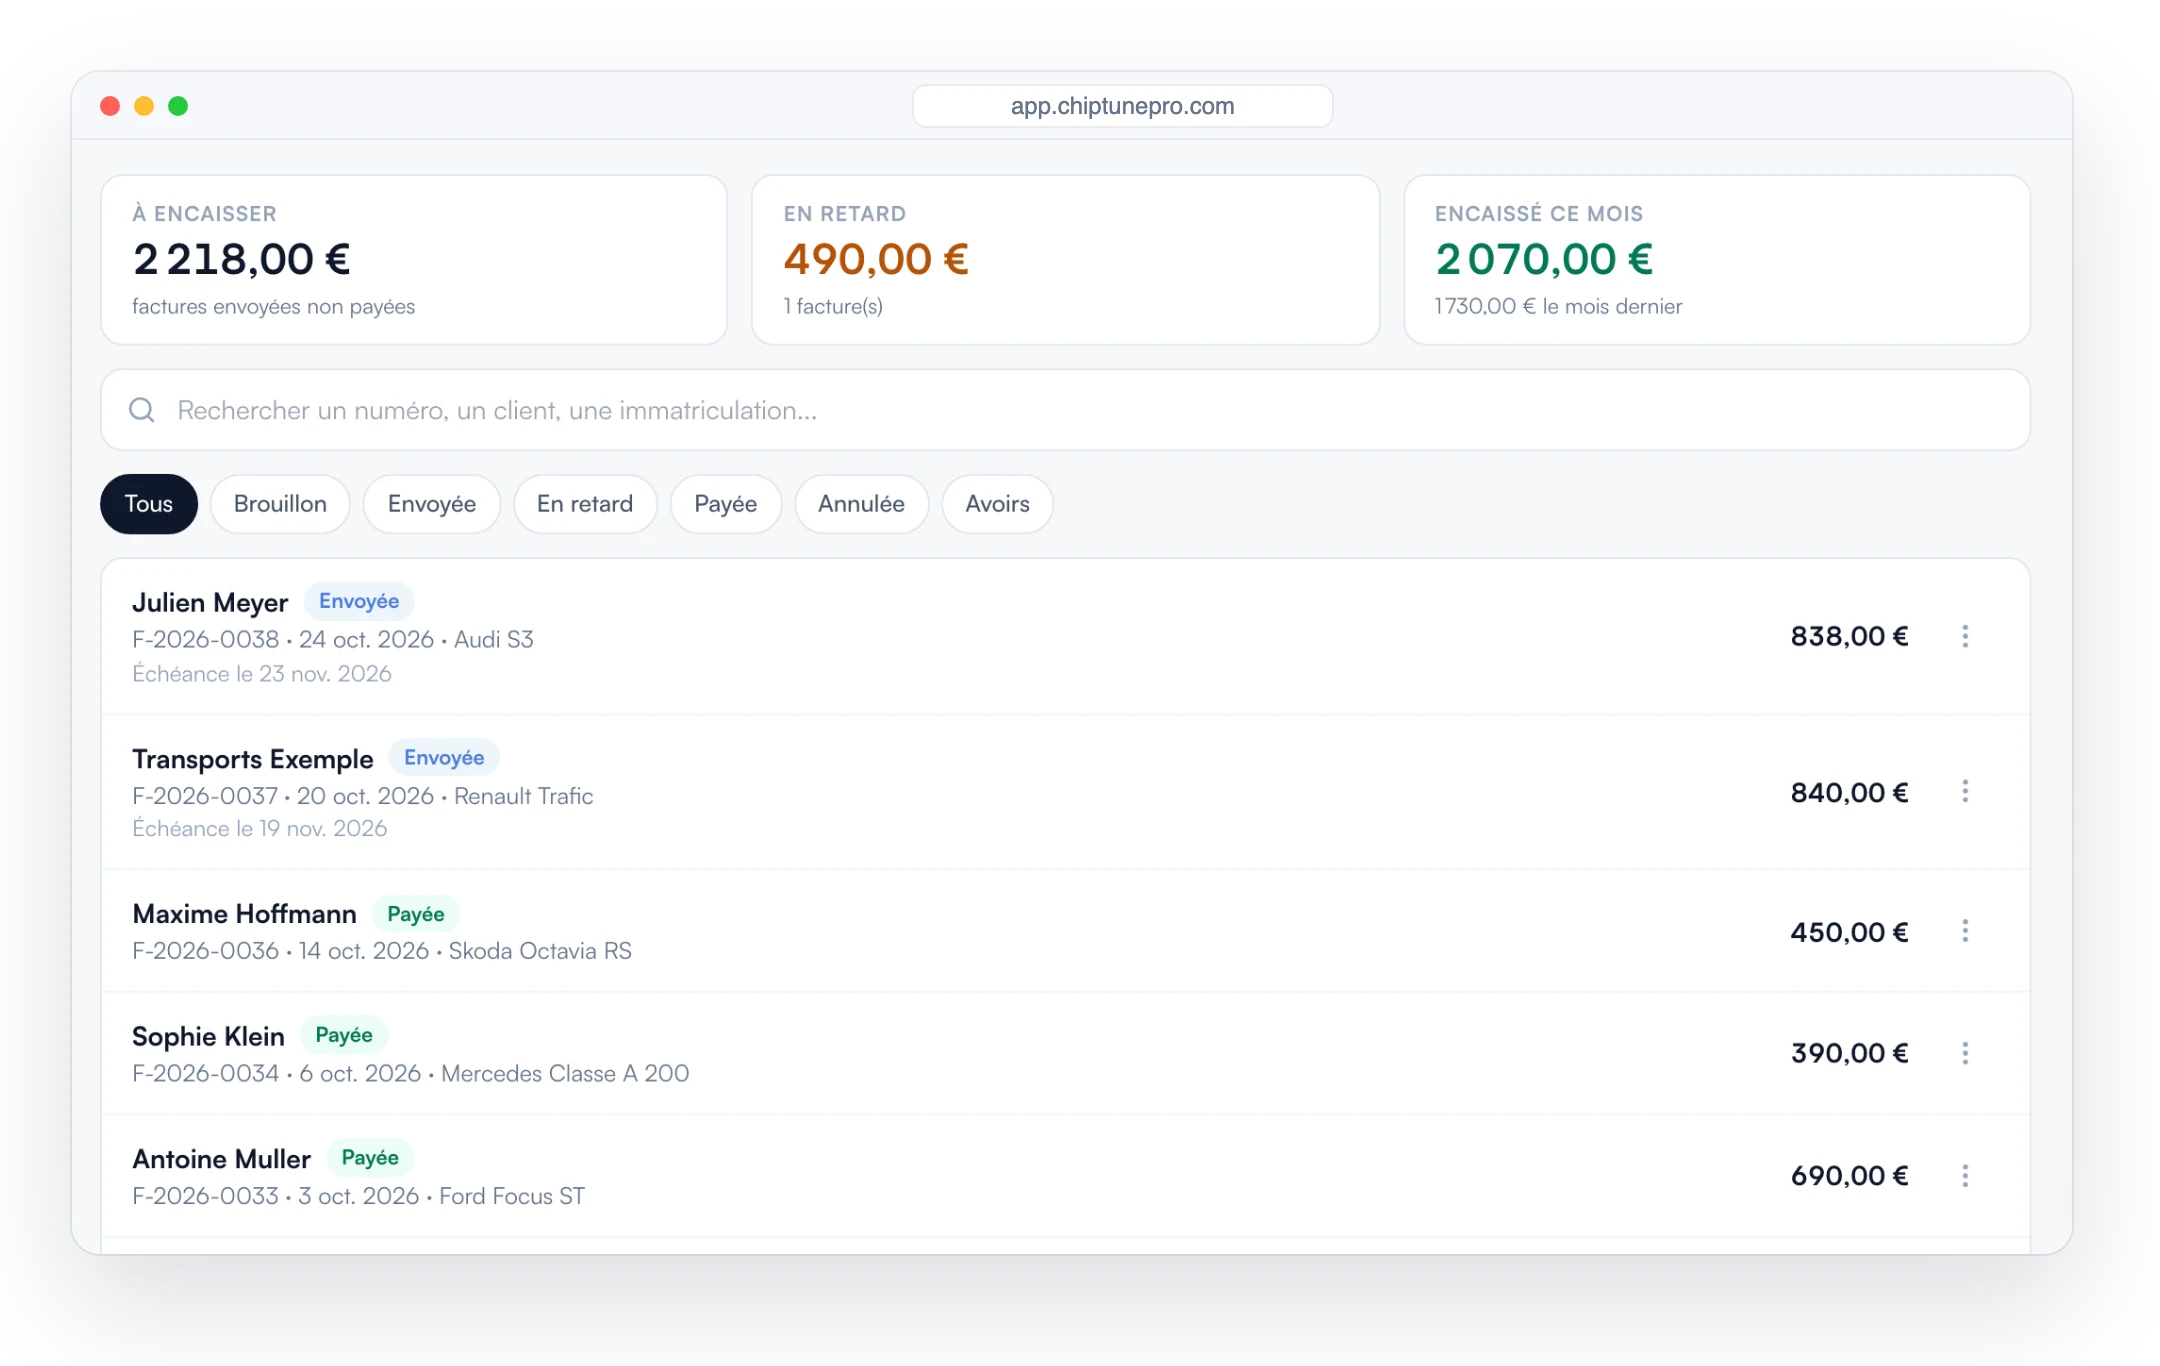The width and height of the screenshot is (2160, 1366).
Task: Click the 690,00 € amount
Action: [1849, 1176]
